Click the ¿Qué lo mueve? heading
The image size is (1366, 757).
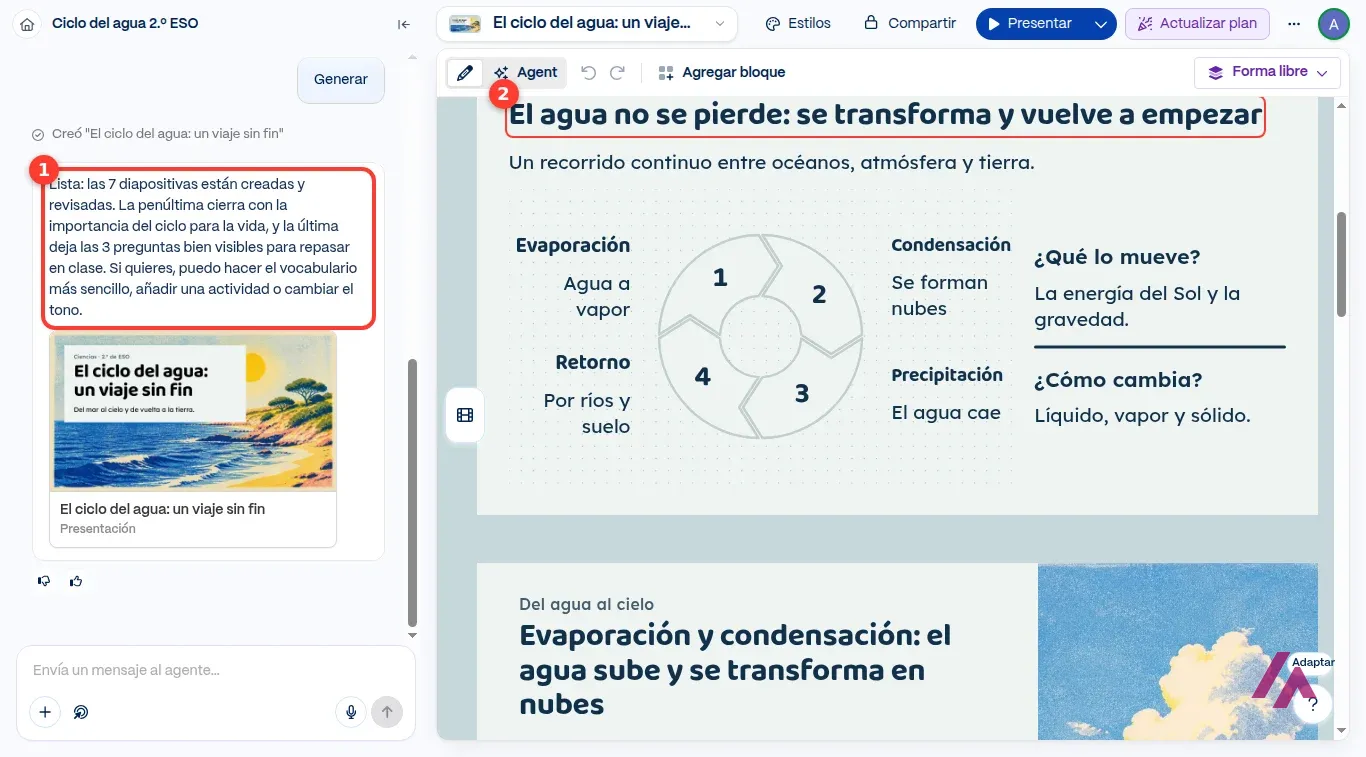point(1117,258)
